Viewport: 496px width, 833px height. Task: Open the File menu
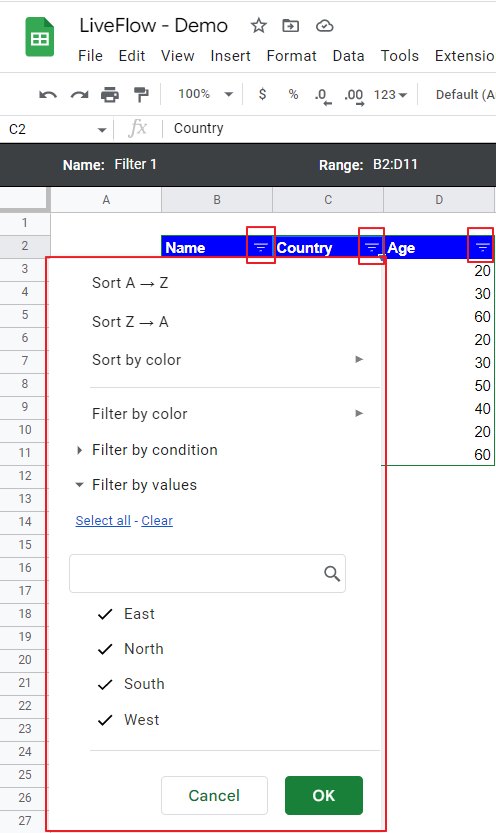click(90, 56)
